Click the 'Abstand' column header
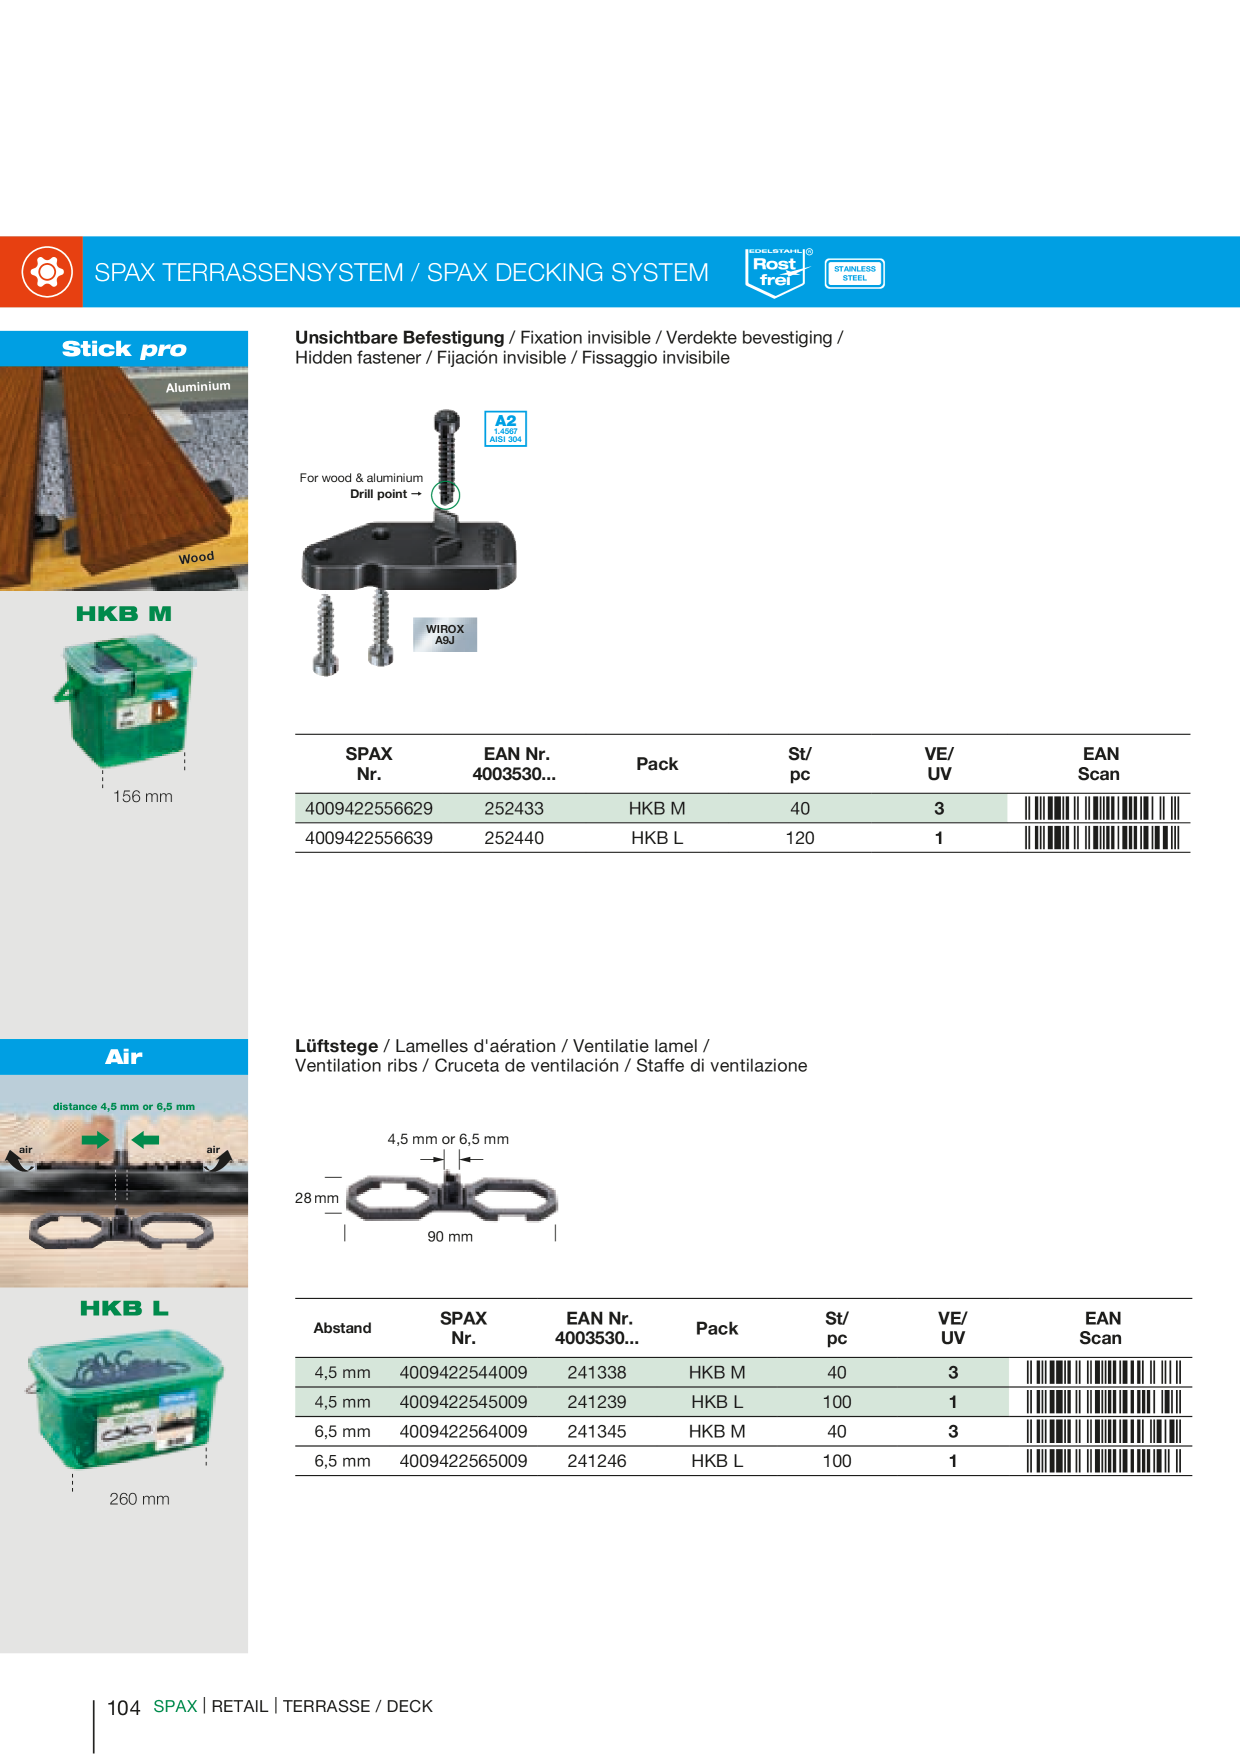Viewport: 1240px width, 1754px height. click(x=342, y=1328)
